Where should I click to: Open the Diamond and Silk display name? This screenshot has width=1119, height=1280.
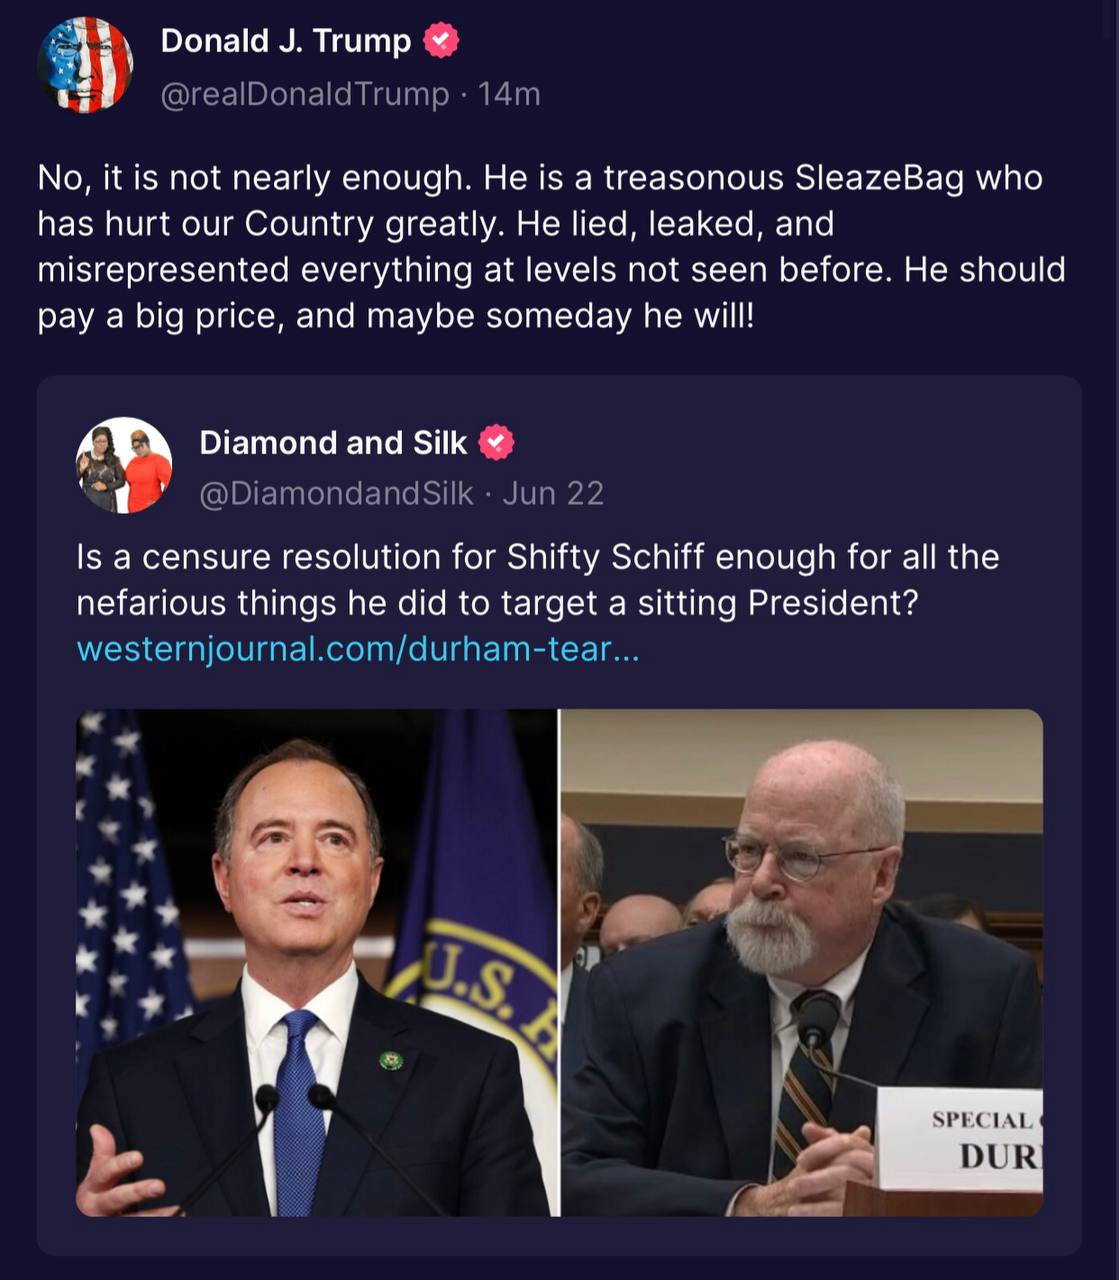(x=333, y=442)
